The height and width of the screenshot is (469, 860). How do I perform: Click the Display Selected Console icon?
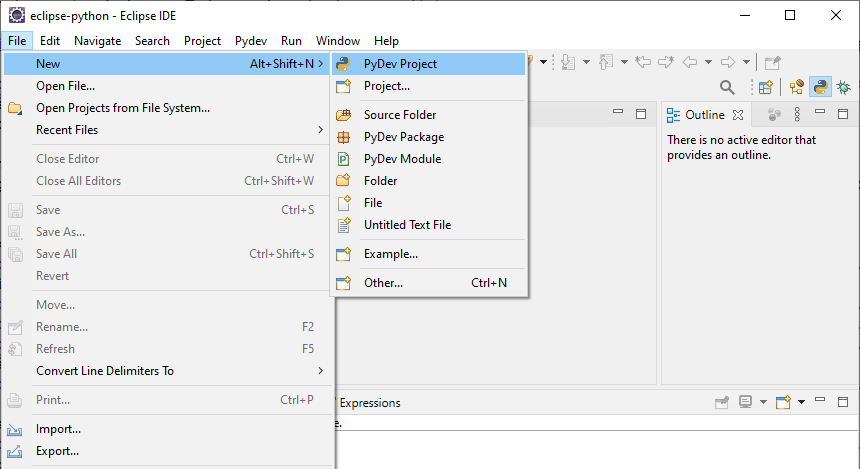coord(745,402)
